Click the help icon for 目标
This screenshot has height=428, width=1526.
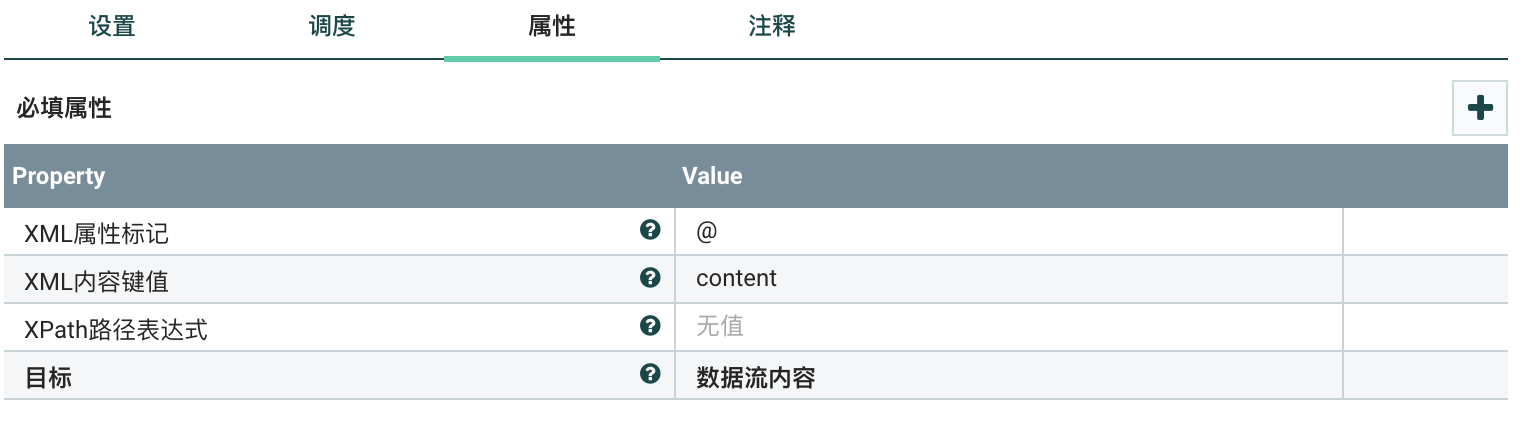[x=650, y=374]
